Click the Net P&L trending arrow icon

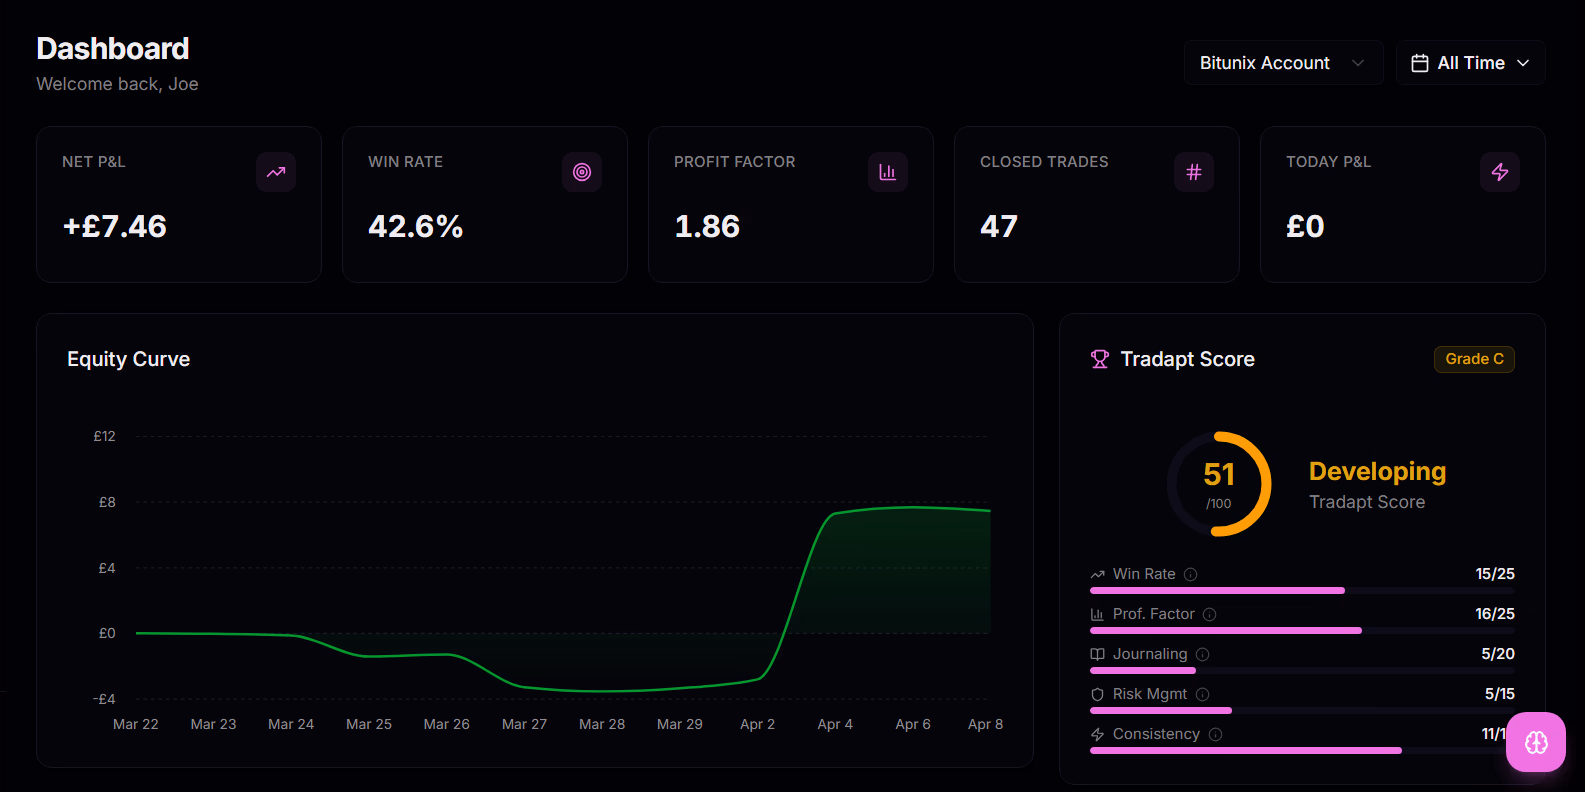click(x=276, y=172)
